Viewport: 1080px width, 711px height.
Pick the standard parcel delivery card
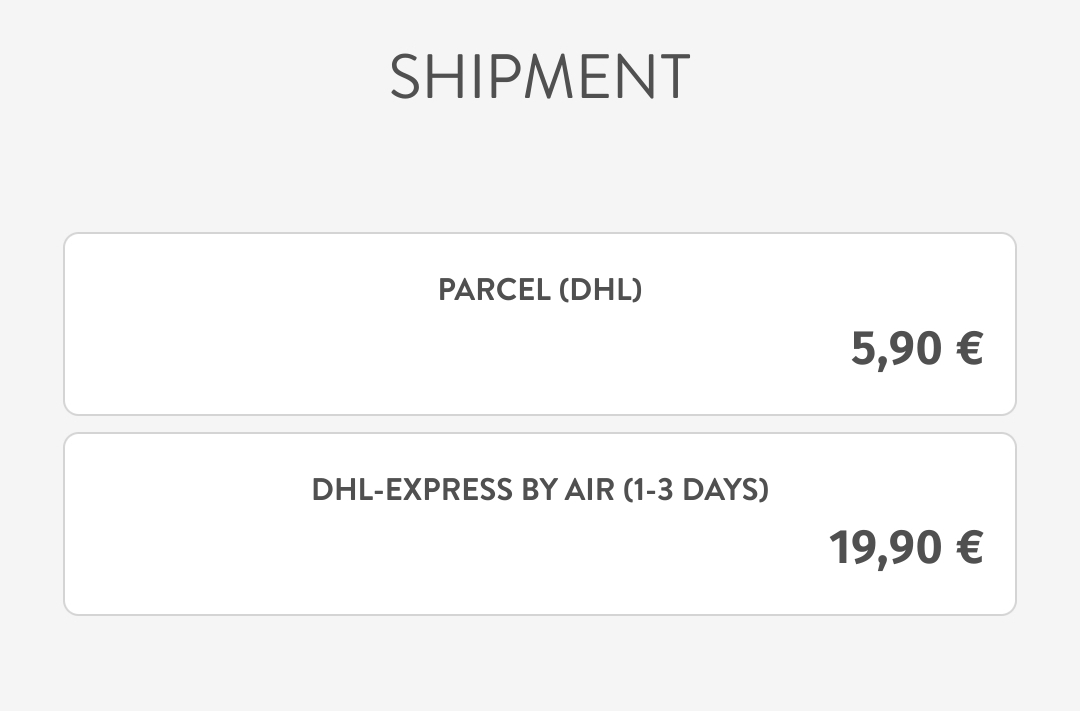pos(540,324)
